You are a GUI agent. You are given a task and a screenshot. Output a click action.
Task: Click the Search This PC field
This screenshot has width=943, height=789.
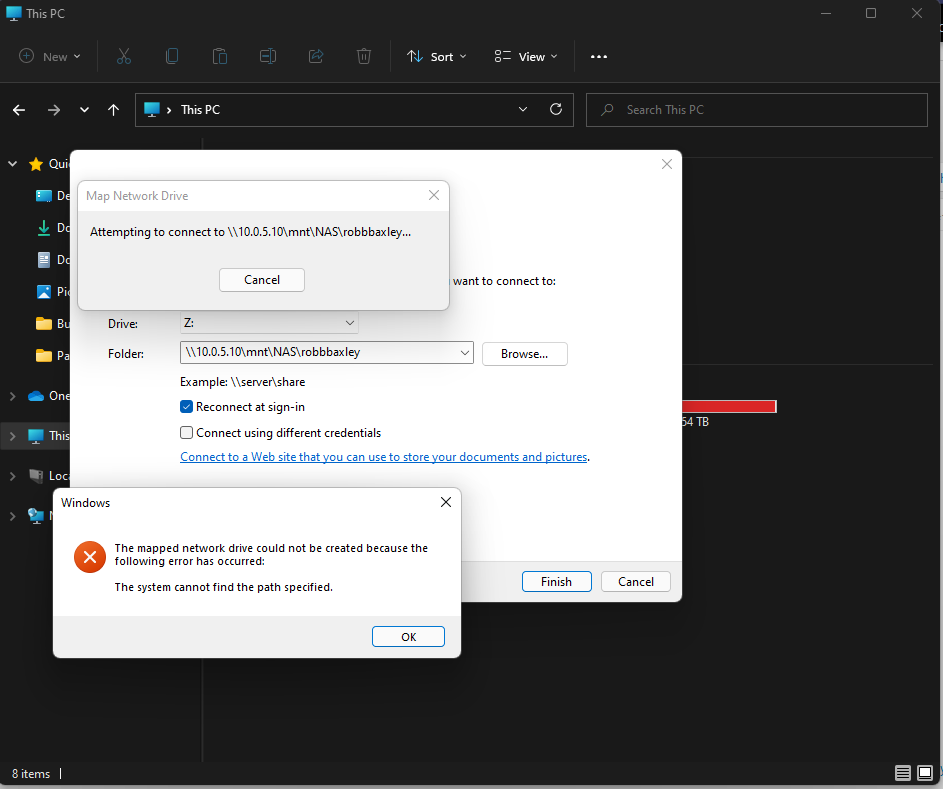pos(757,109)
